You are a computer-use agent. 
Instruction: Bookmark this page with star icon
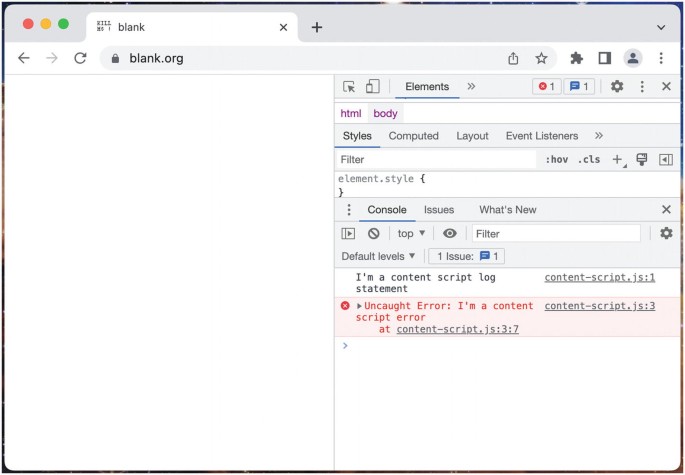click(x=541, y=58)
